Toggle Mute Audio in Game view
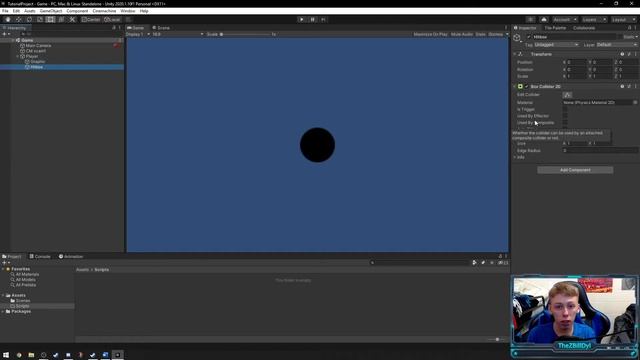Image resolution: width=640 pixels, height=360 pixels. 462,34
